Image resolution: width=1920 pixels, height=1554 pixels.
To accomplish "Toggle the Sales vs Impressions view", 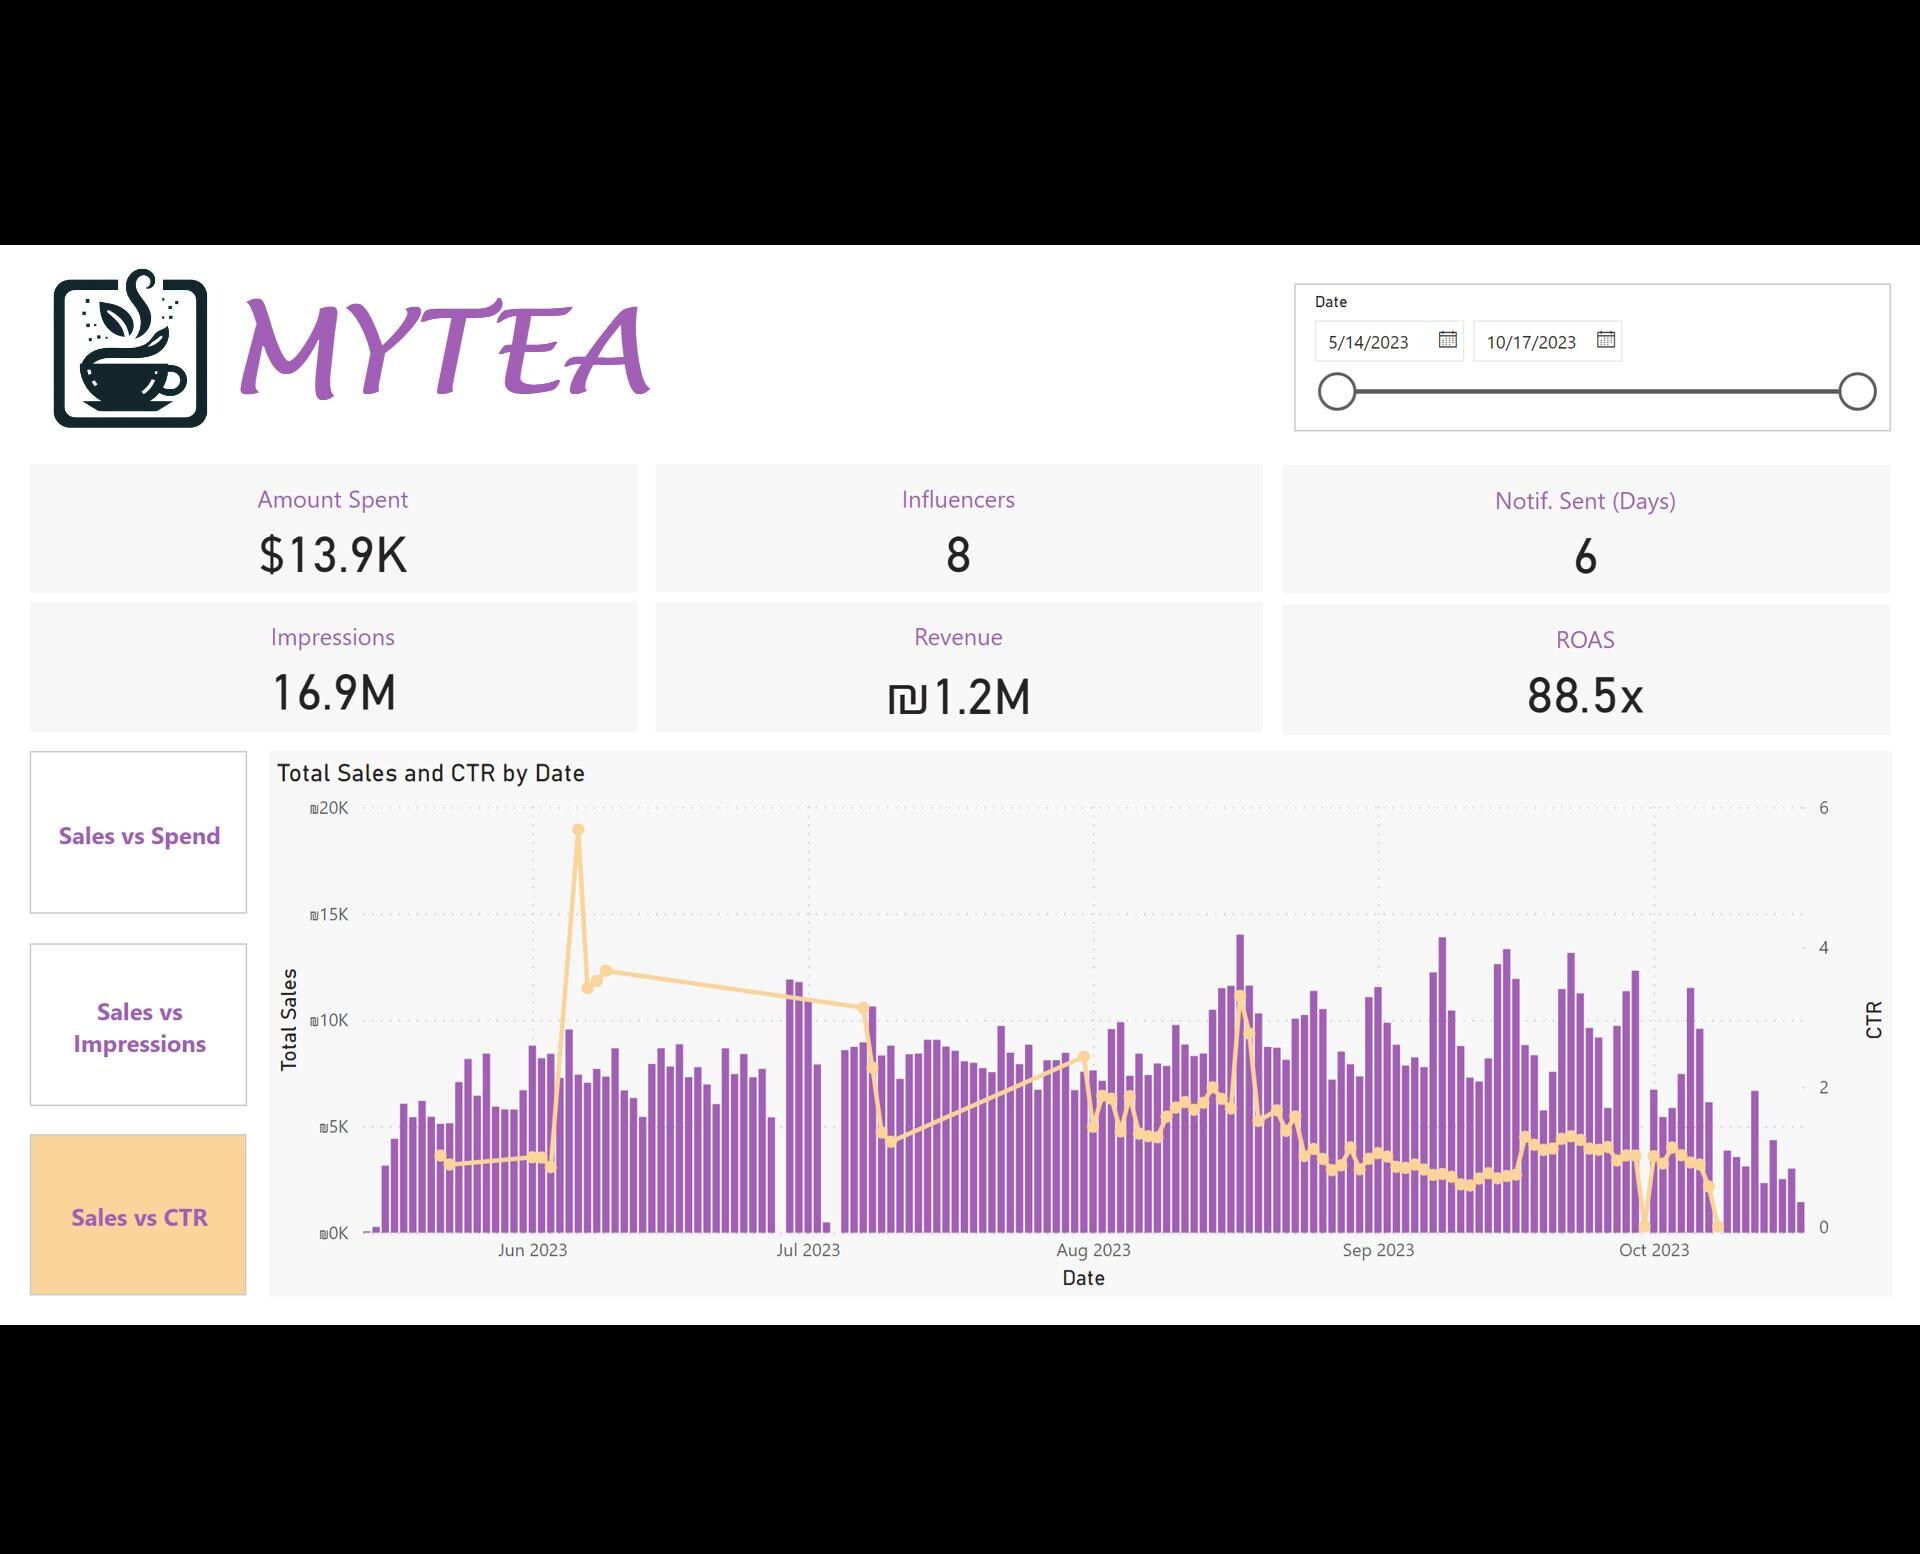I will coord(139,1027).
